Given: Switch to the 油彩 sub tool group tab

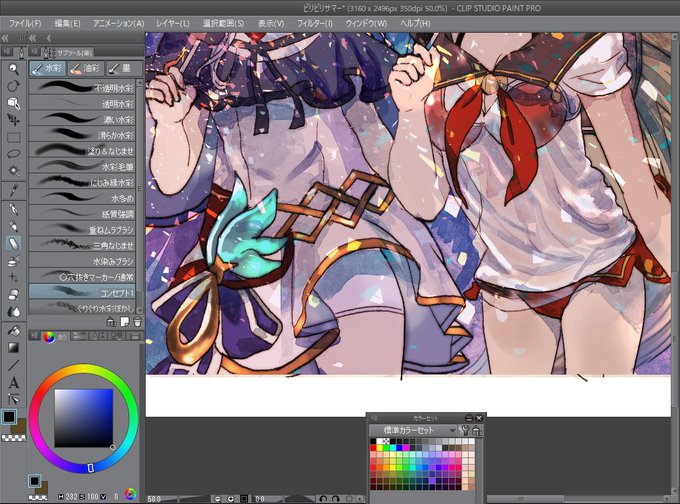Looking at the screenshot, I should click(85, 68).
